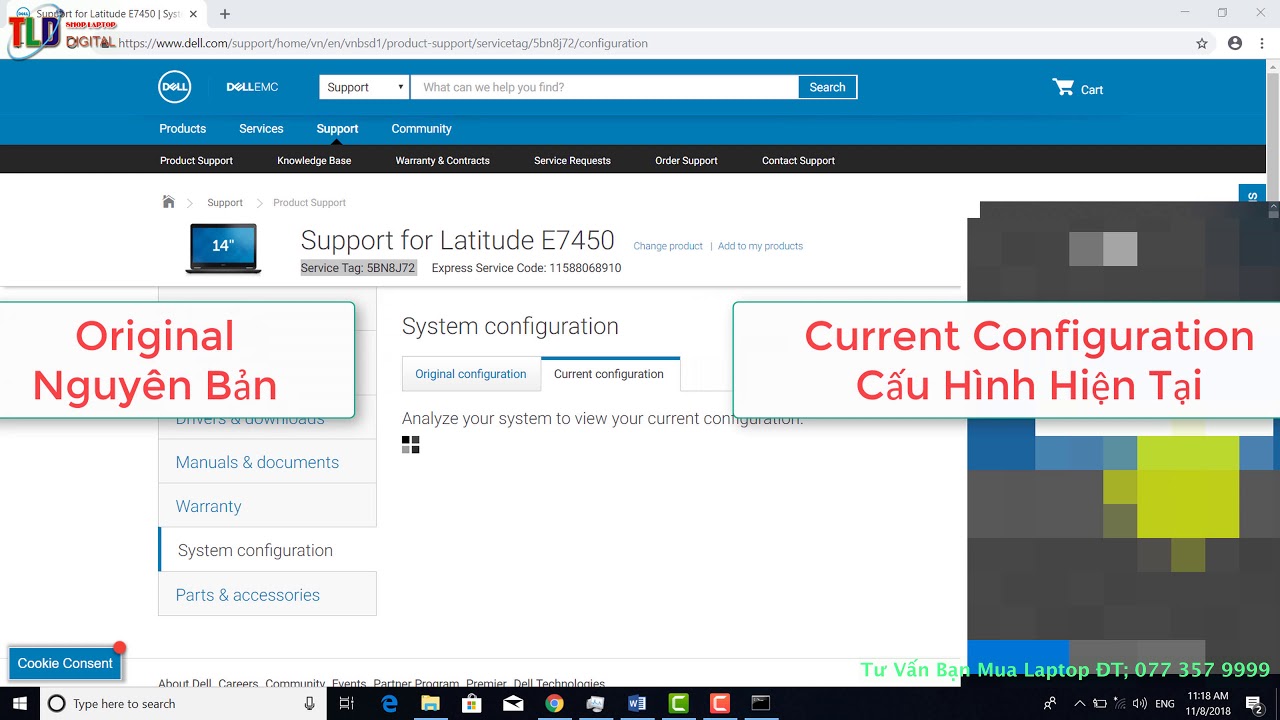The height and width of the screenshot is (720, 1280).
Task: Click the battery status tray icon
Action: [1100, 704]
